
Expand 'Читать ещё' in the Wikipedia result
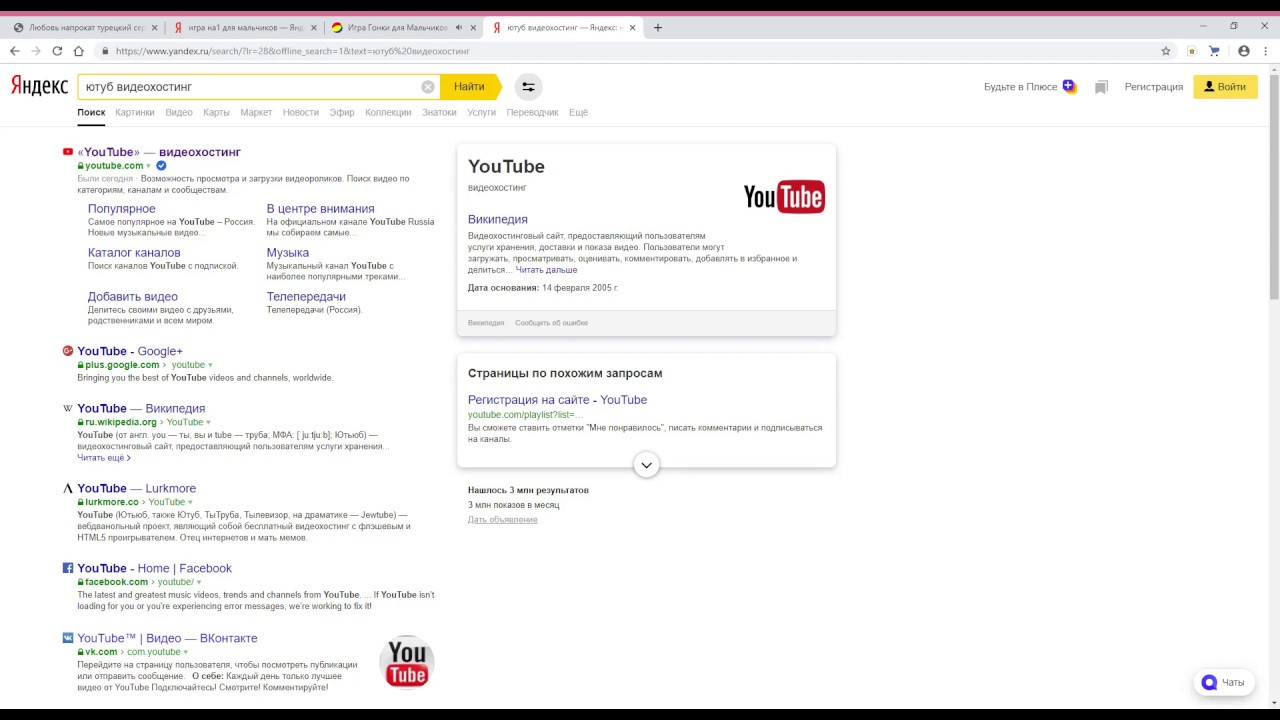(104, 457)
